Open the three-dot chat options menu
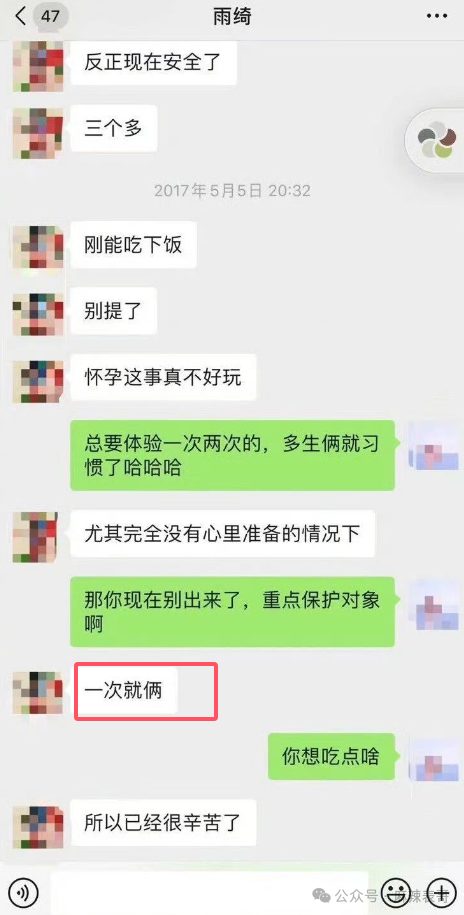The width and height of the screenshot is (464, 915). click(x=437, y=16)
